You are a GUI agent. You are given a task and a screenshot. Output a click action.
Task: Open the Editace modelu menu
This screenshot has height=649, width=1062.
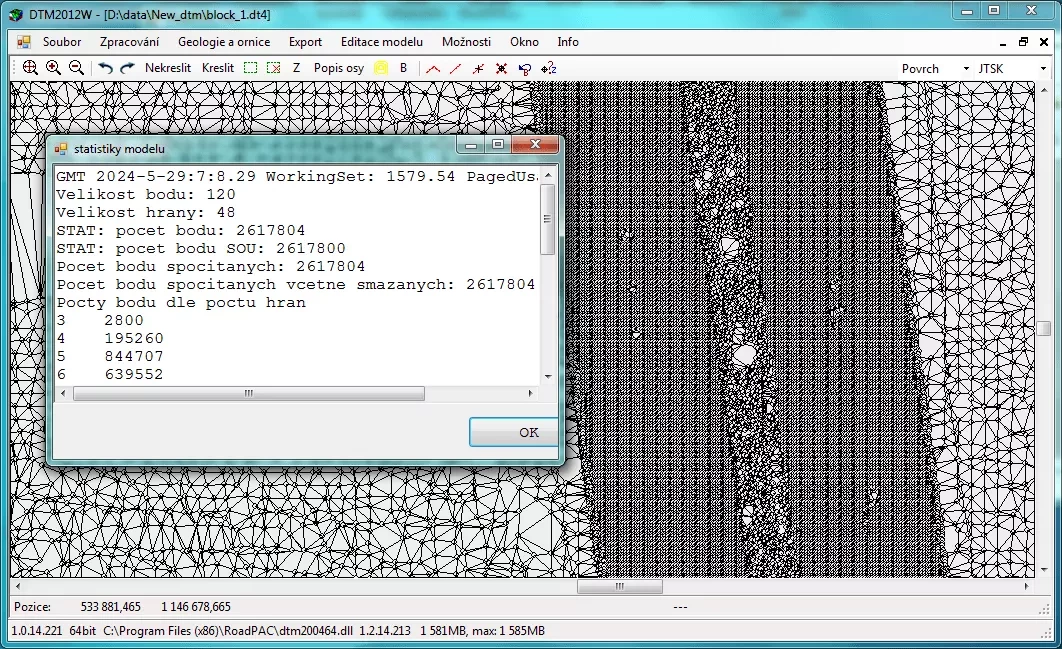(381, 42)
